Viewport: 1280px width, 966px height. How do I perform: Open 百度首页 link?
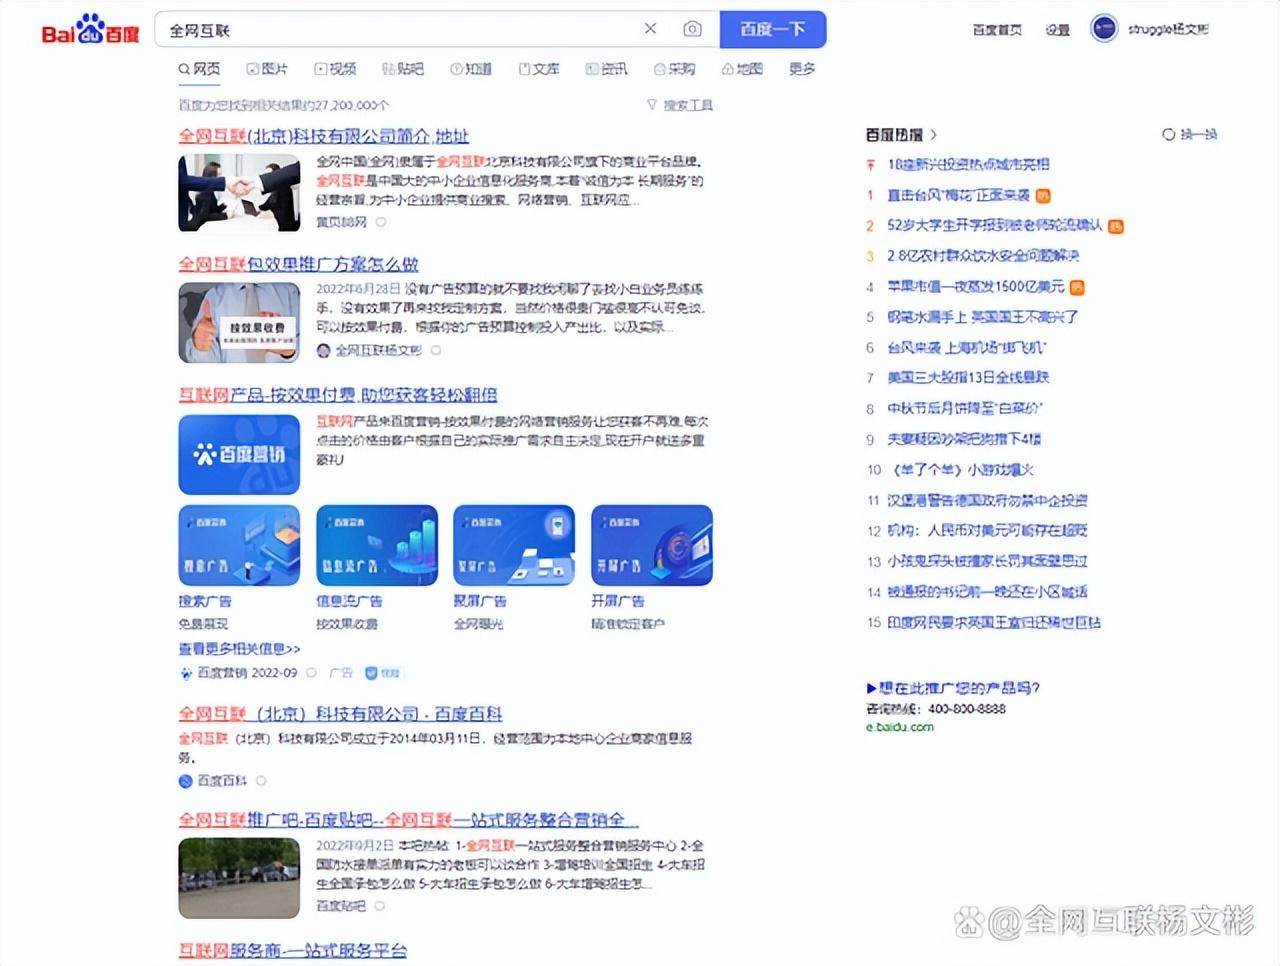pos(997,30)
